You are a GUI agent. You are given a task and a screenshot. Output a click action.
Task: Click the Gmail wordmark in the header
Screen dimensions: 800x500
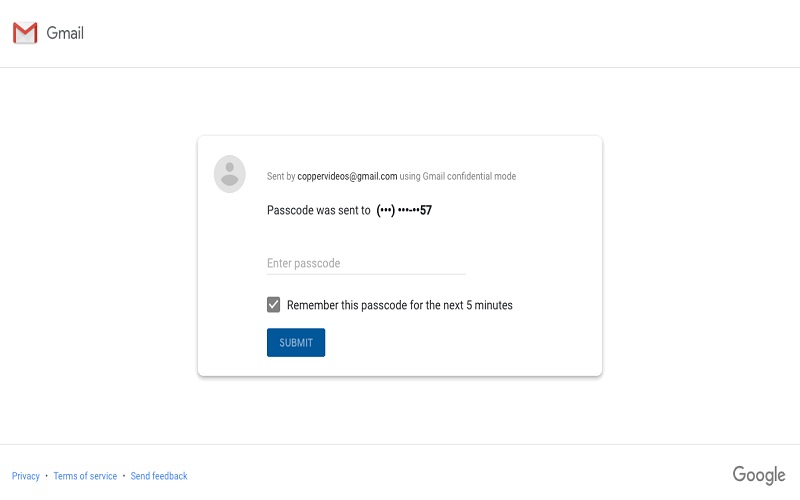coord(65,33)
